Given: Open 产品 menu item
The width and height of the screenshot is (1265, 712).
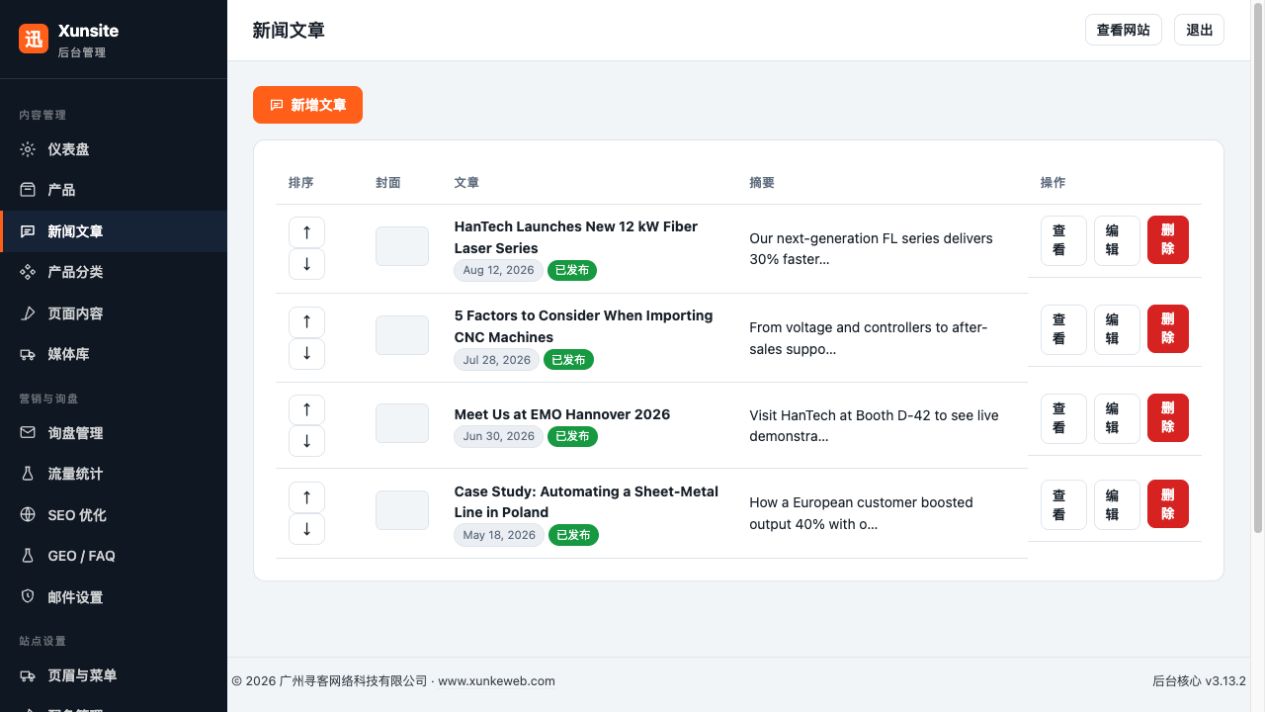Looking at the screenshot, I should [x=114, y=190].
